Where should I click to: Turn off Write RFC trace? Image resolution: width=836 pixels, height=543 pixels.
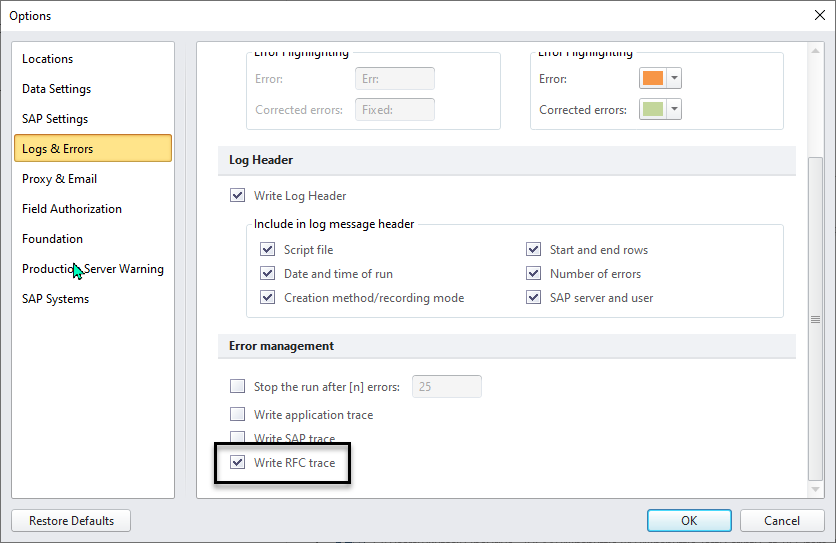click(x=237, y=463)
